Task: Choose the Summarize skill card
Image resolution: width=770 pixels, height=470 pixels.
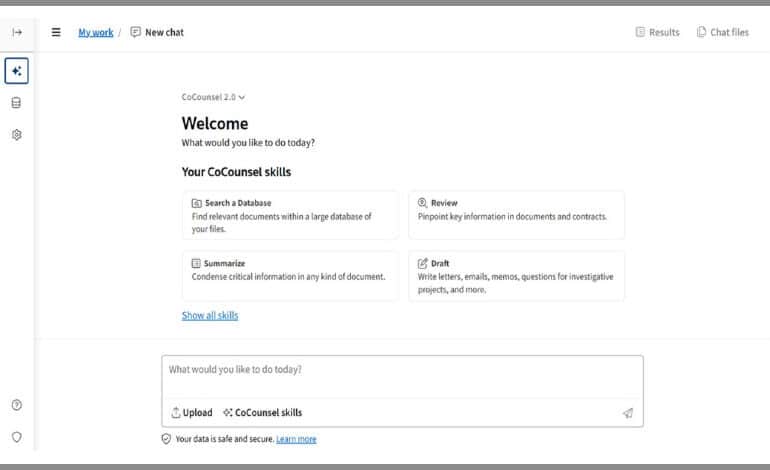Action: pos(290,276)
